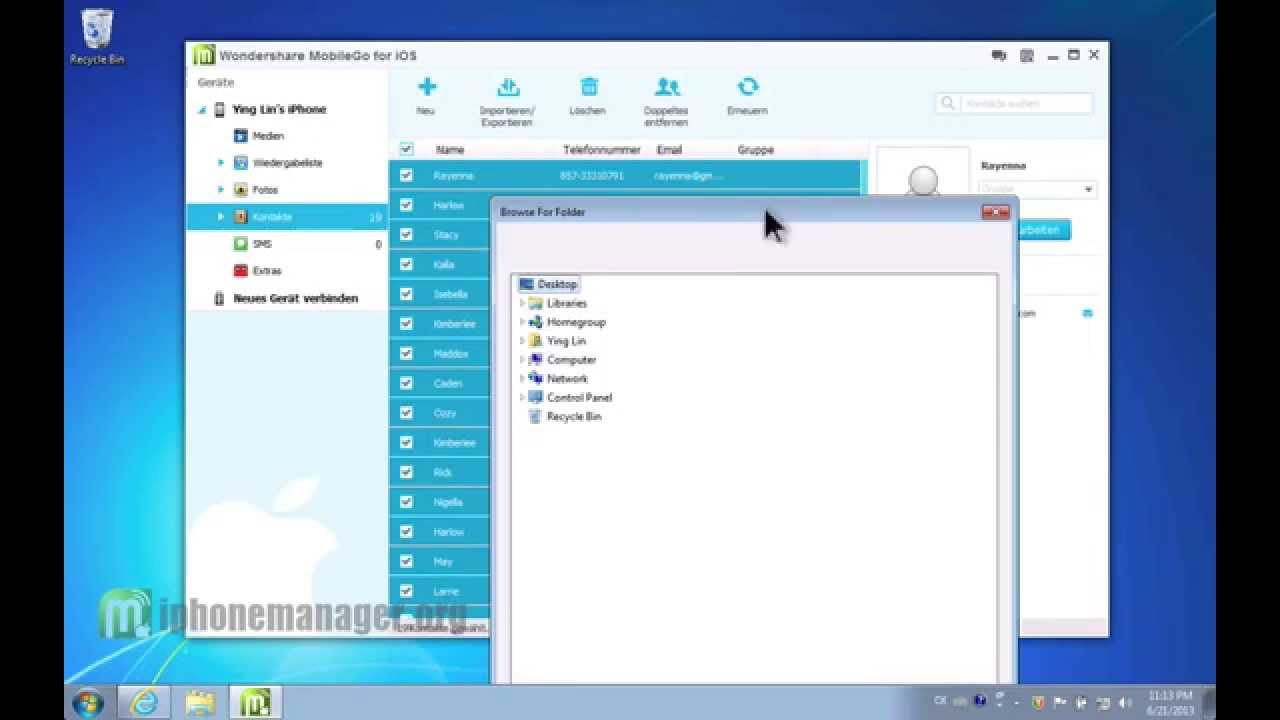Expand the Ying Lin folder node
The height and width of the screenshot is (720, 1280).
[522, 341]
